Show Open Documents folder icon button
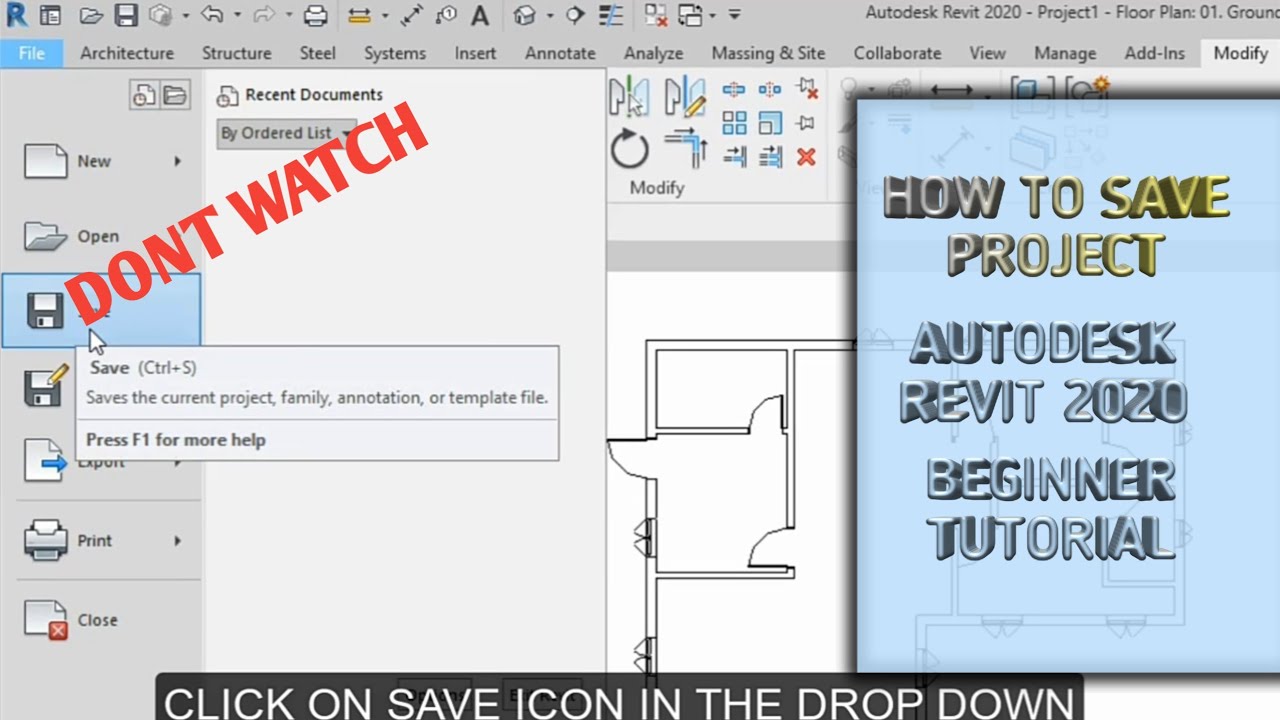The width and height of the screenshot is (1280, 720). click(174, 95)
